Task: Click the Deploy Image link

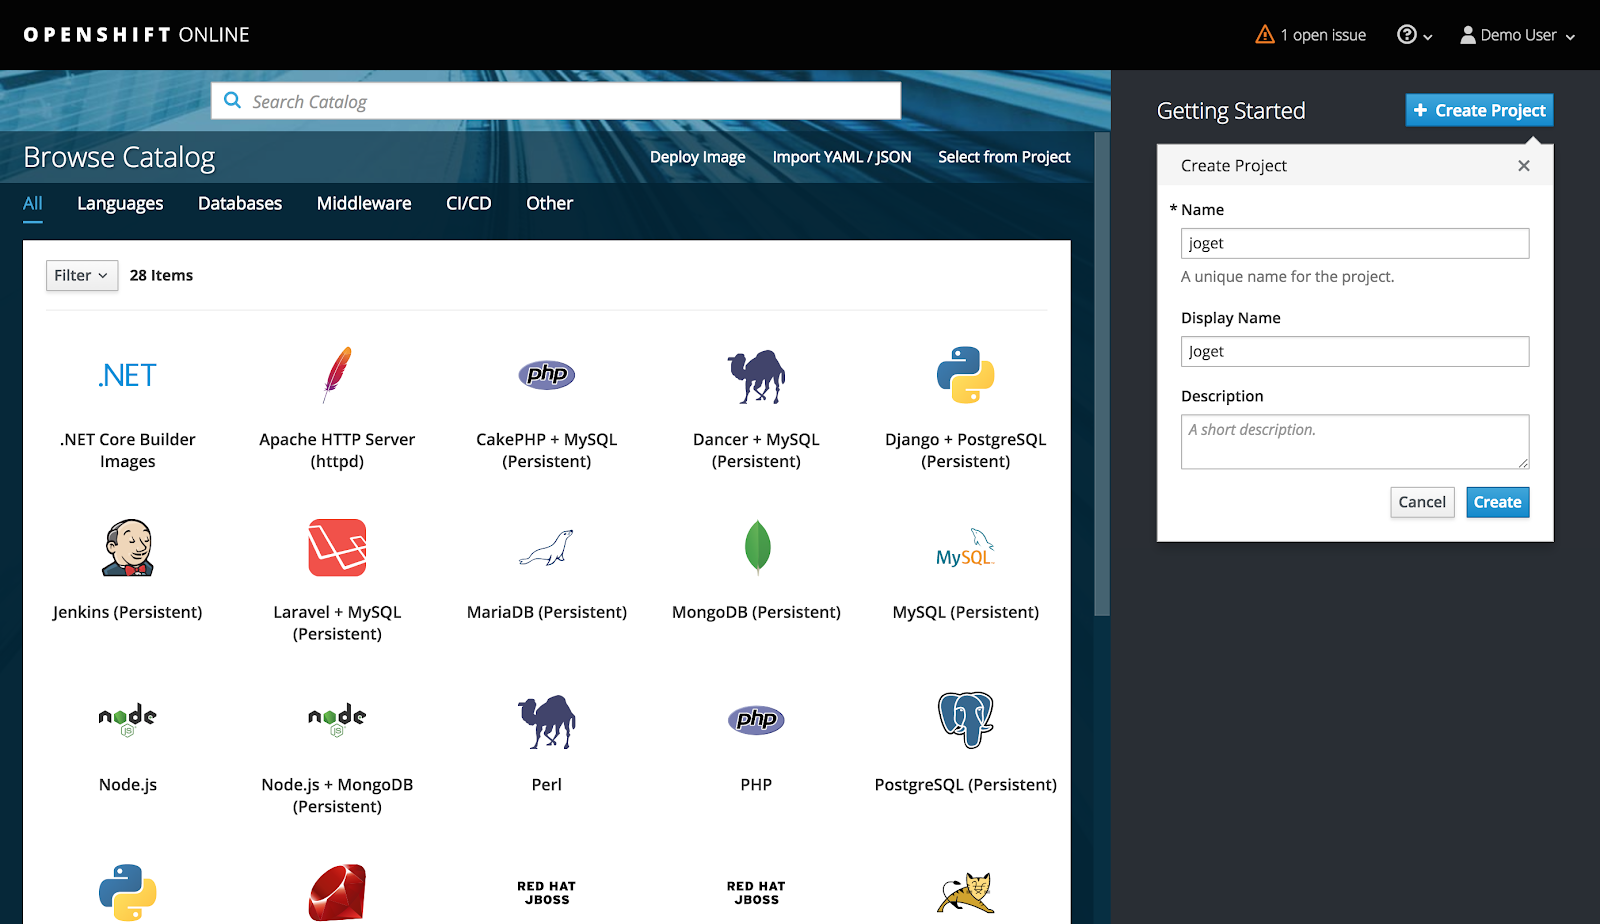Action: coord(698,157)
